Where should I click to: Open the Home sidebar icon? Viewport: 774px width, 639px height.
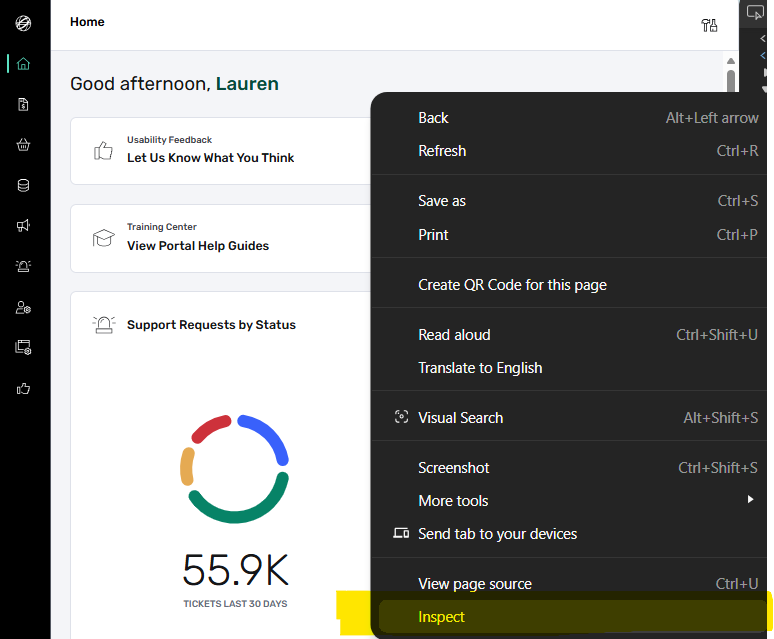pyautogui.click(x=23, y=64)
